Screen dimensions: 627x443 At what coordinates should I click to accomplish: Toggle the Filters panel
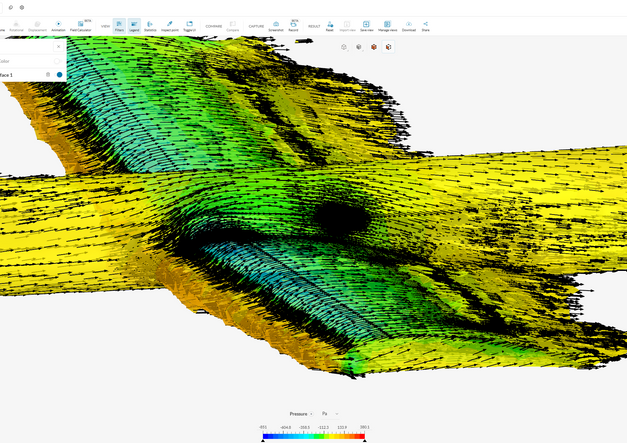pyautogui.click(x=119, y=26)
